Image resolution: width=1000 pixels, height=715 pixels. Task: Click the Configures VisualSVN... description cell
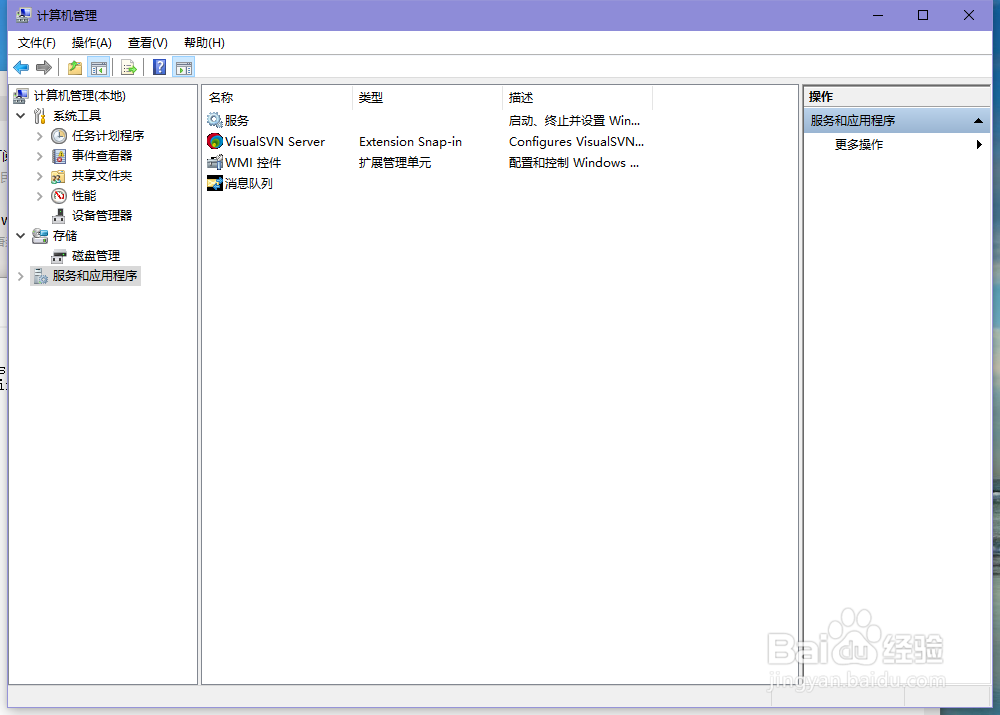pyautogui.click(x=577, y=142)
